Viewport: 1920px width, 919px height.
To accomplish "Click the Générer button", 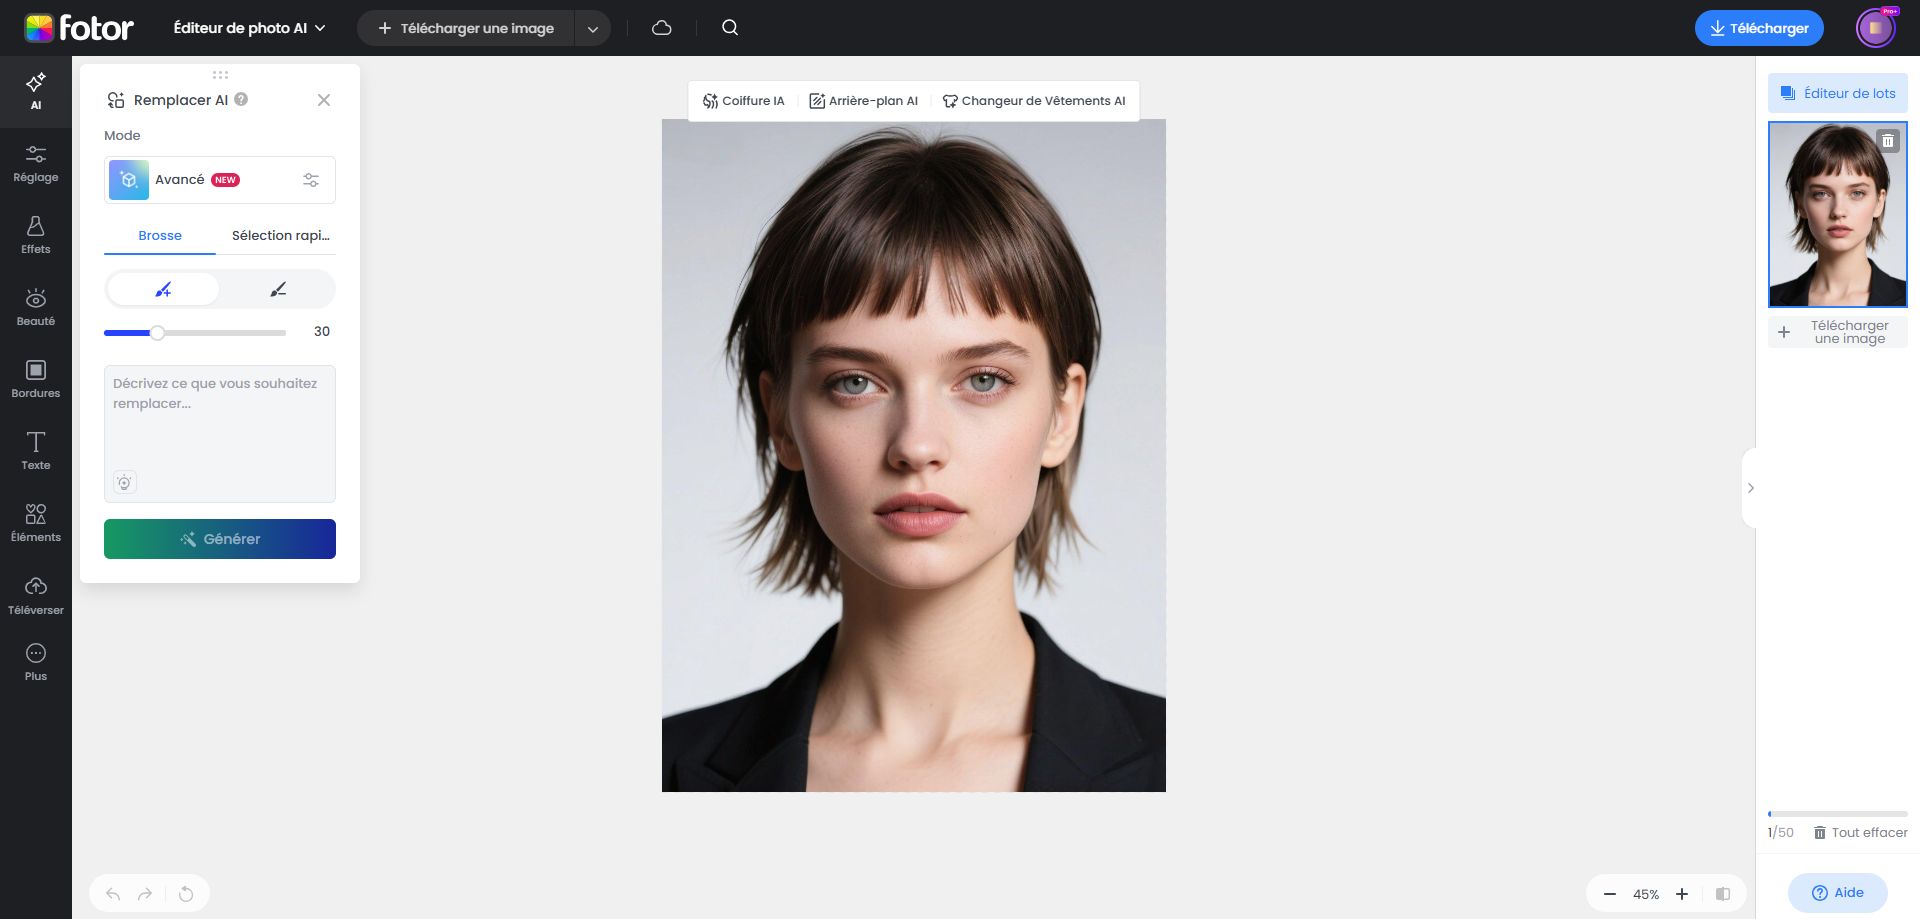I will coord(219,539).
